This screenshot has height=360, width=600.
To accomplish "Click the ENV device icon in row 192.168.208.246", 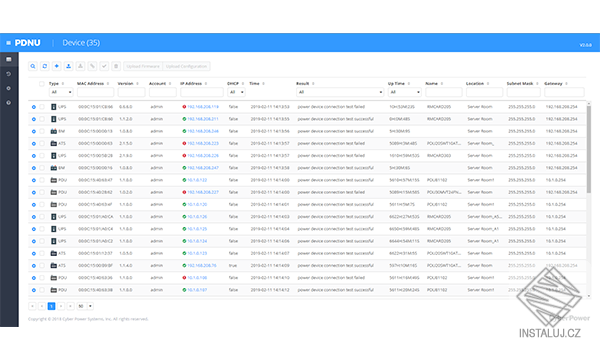I will click(54, 131).
